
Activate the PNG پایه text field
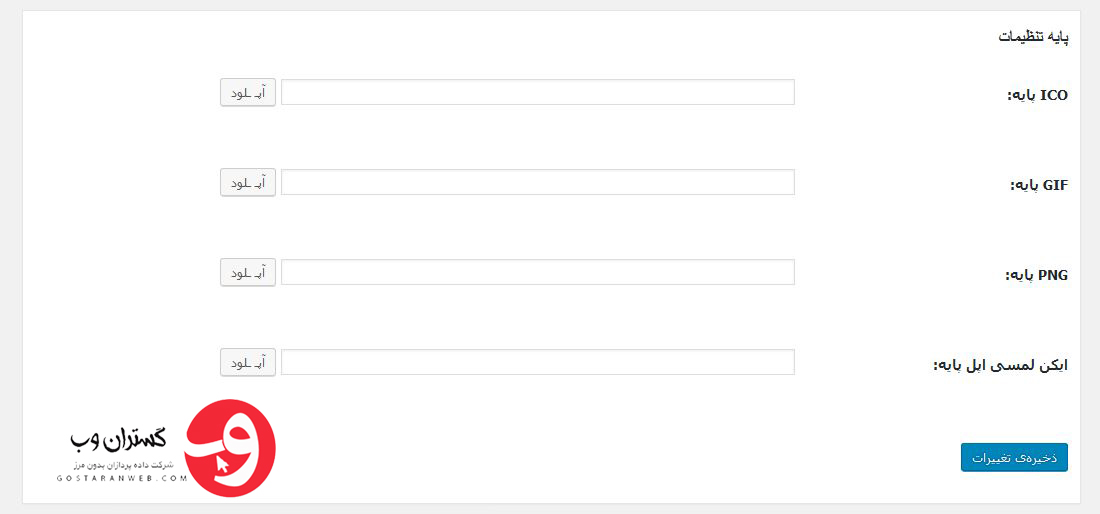[x=538, y=272]
